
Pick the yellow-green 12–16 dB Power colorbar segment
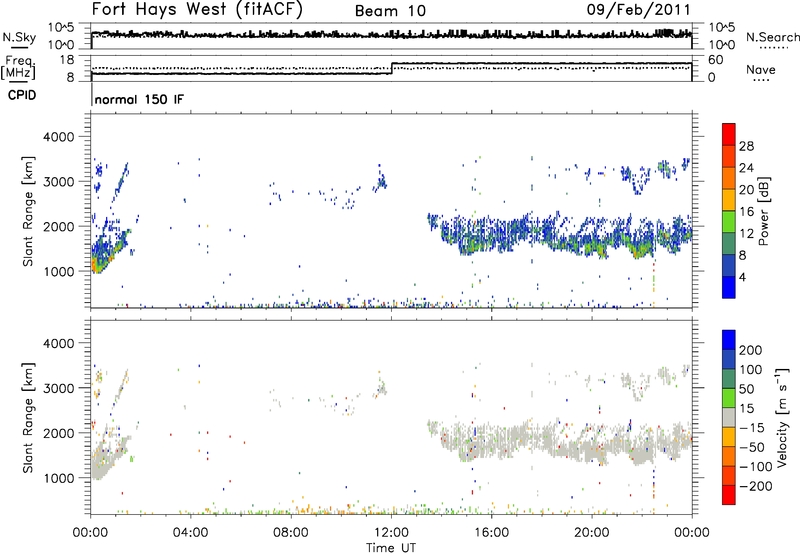point(729,221)
